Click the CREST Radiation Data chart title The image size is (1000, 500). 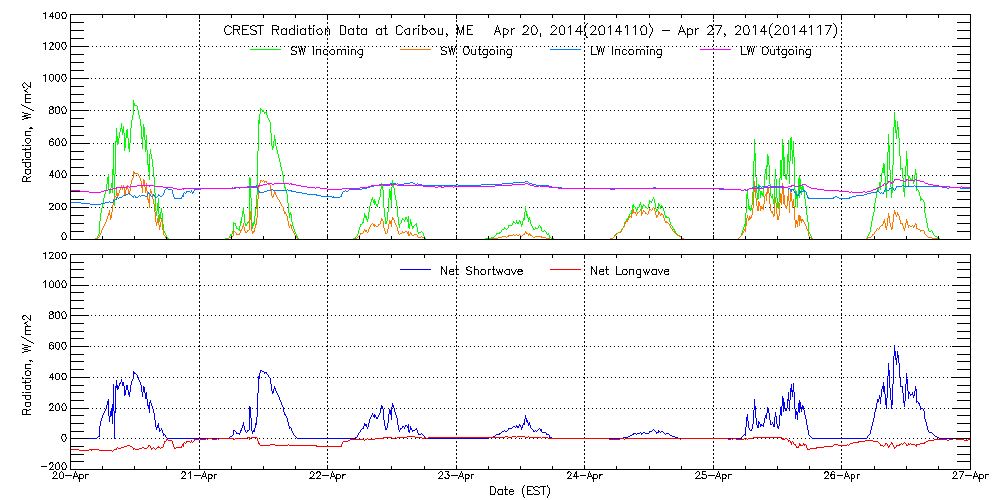tap(529, 31)
